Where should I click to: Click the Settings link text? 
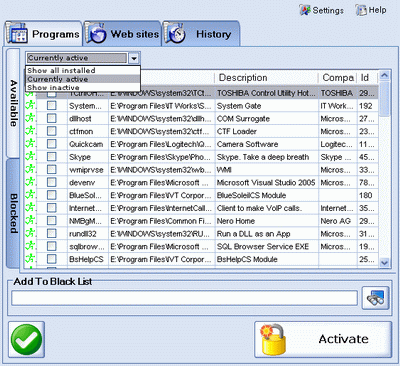click(328, 10)
